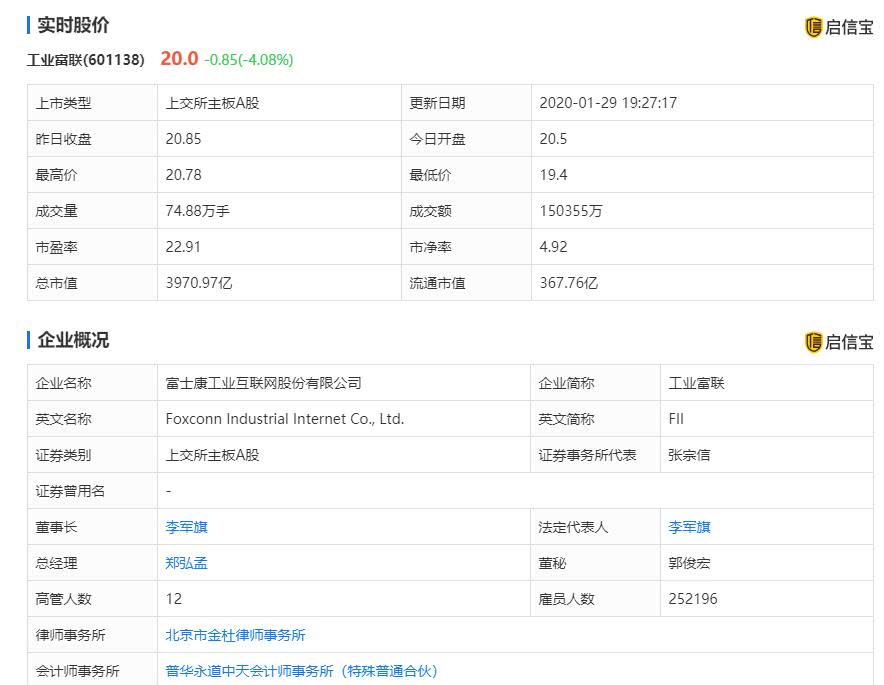Select yesterday close value 20.85
Viewport: 884px width, 685px height.
[183, 139]
